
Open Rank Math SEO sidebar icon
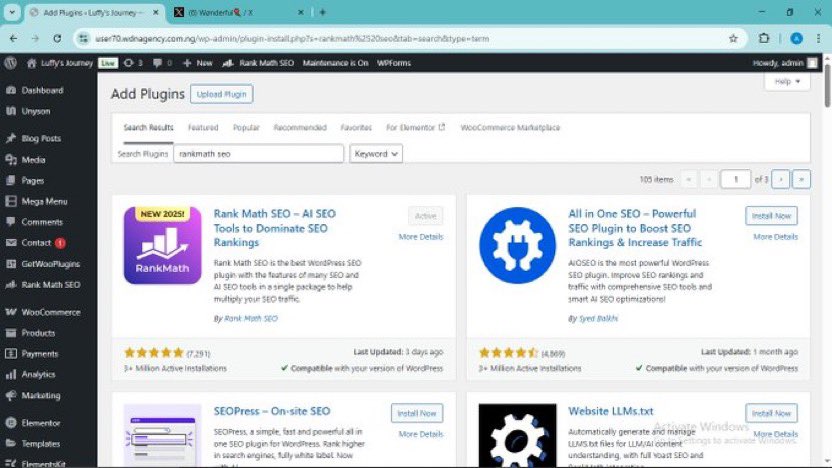point(11,284)
